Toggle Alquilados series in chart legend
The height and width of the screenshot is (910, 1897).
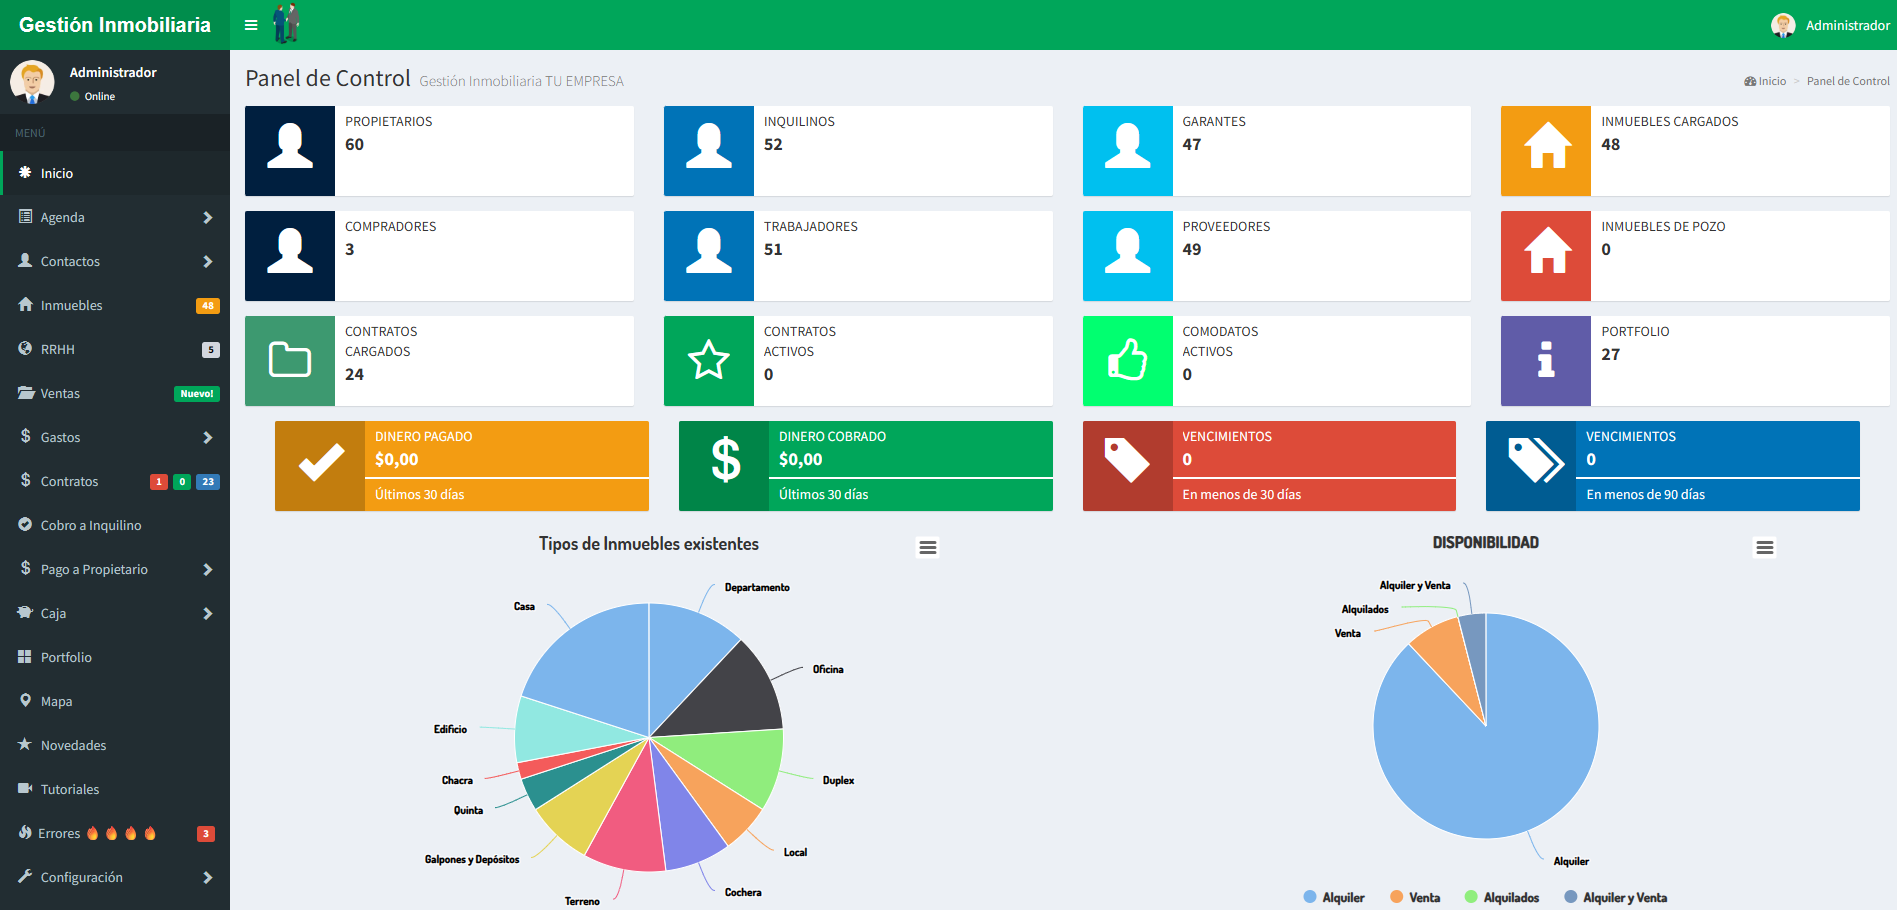(1502, 898)
